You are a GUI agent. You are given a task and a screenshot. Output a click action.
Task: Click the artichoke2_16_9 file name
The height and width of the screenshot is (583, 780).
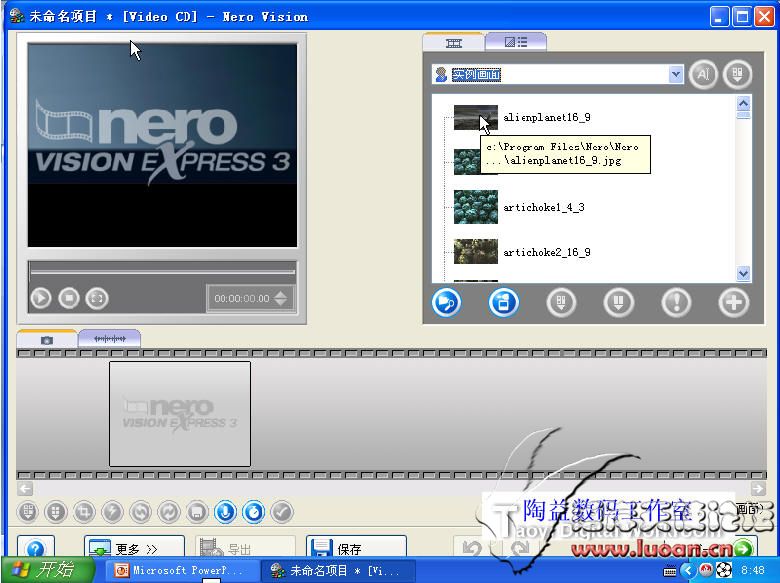[x=547, y=252]
